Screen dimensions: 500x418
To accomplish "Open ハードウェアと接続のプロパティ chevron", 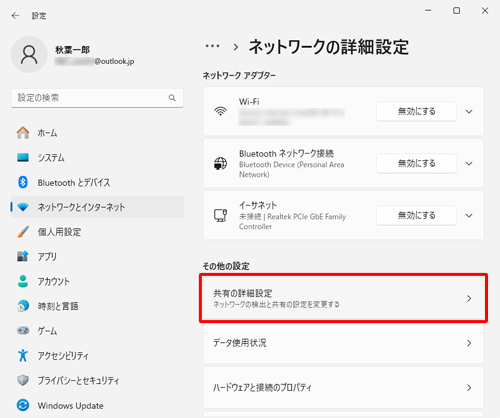I will 469,388.
